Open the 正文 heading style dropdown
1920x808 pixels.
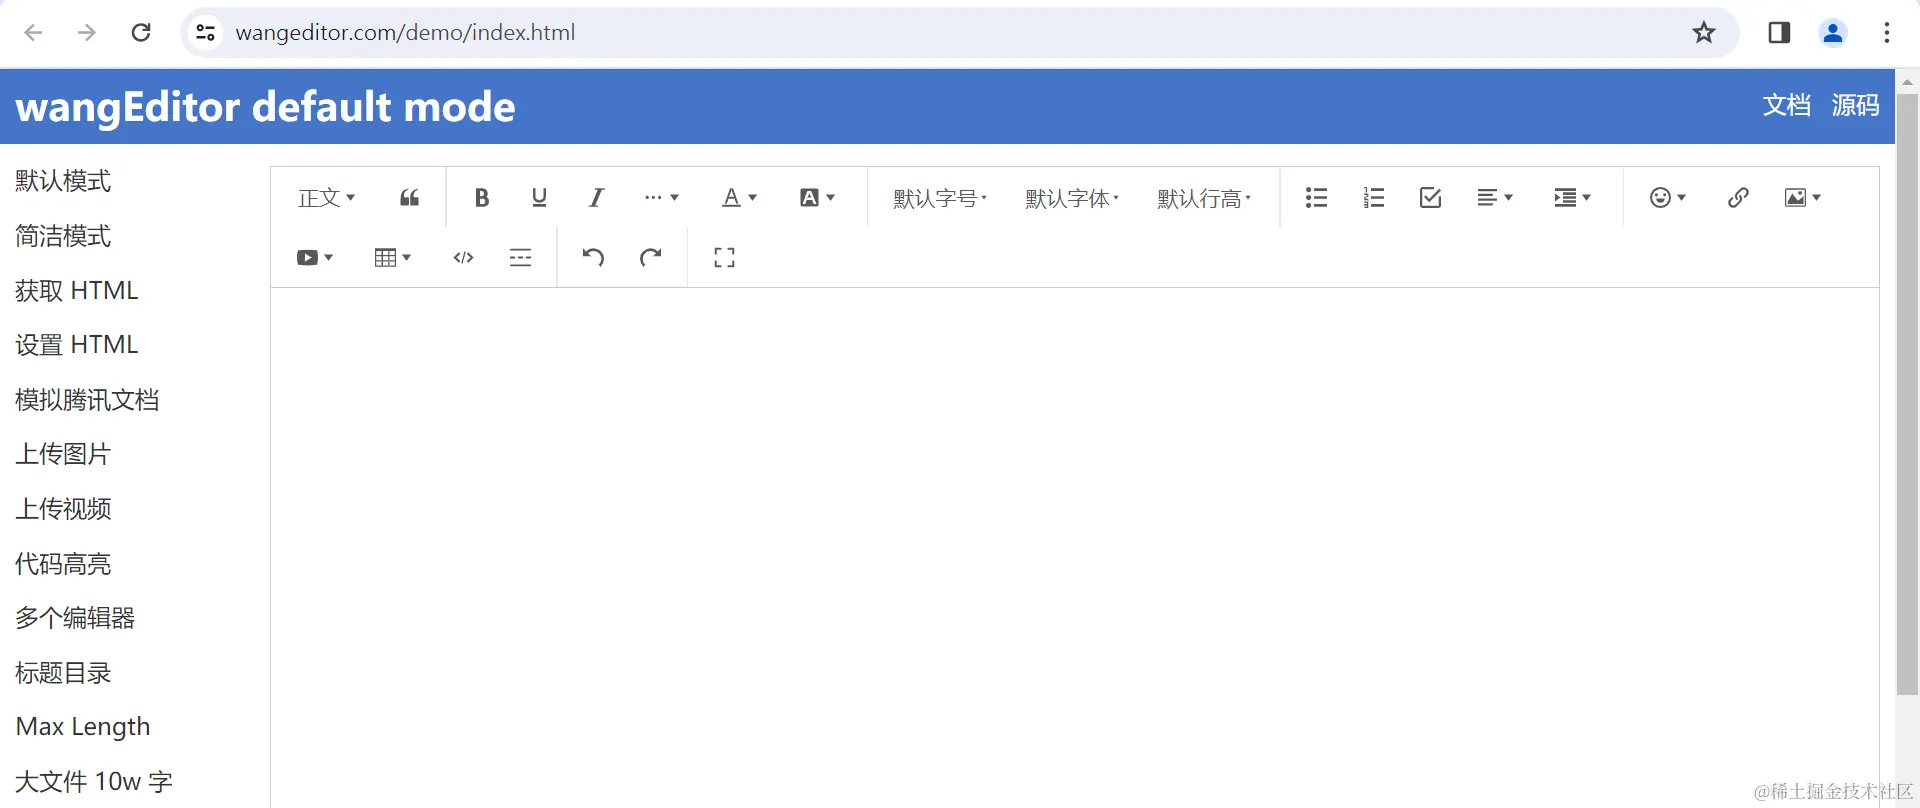click(x=326, y=198)
